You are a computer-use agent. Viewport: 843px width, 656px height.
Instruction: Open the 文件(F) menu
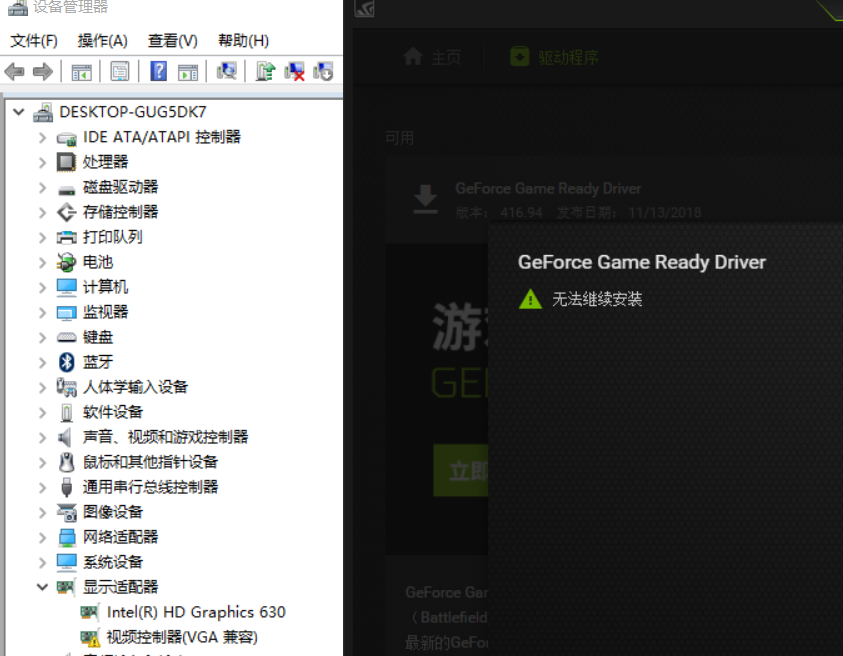coord(33,41)
